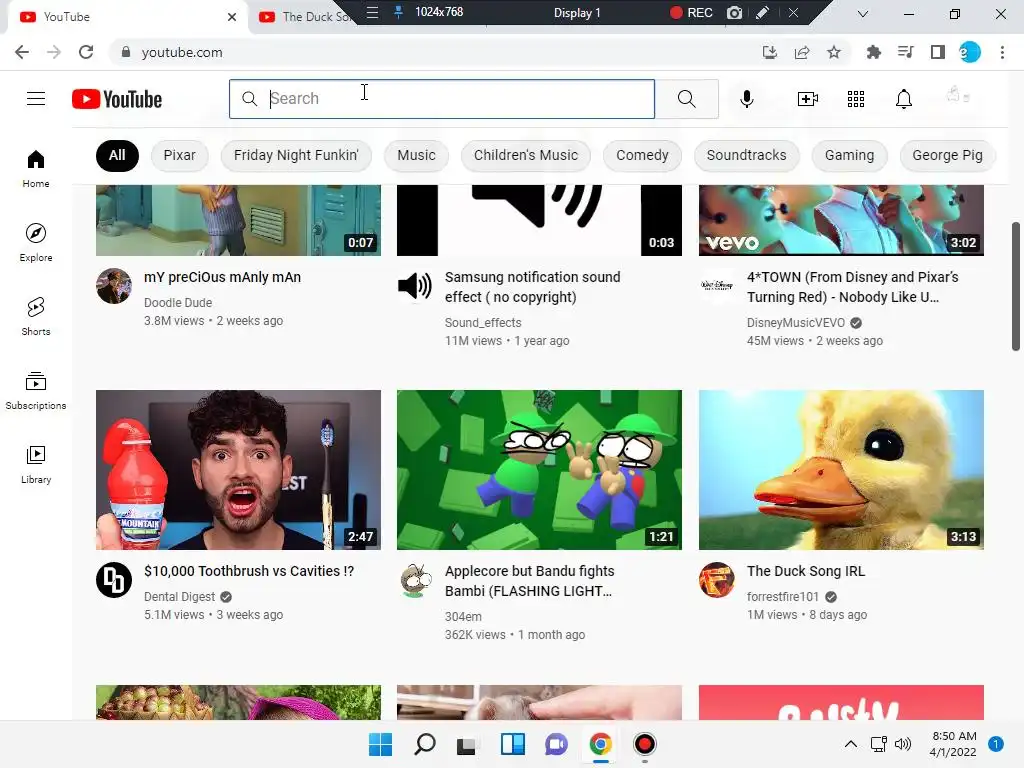Click the Sound_effects channel speaker avatar
This screenshot has height=768, width=1024.
tap(415, 286)
